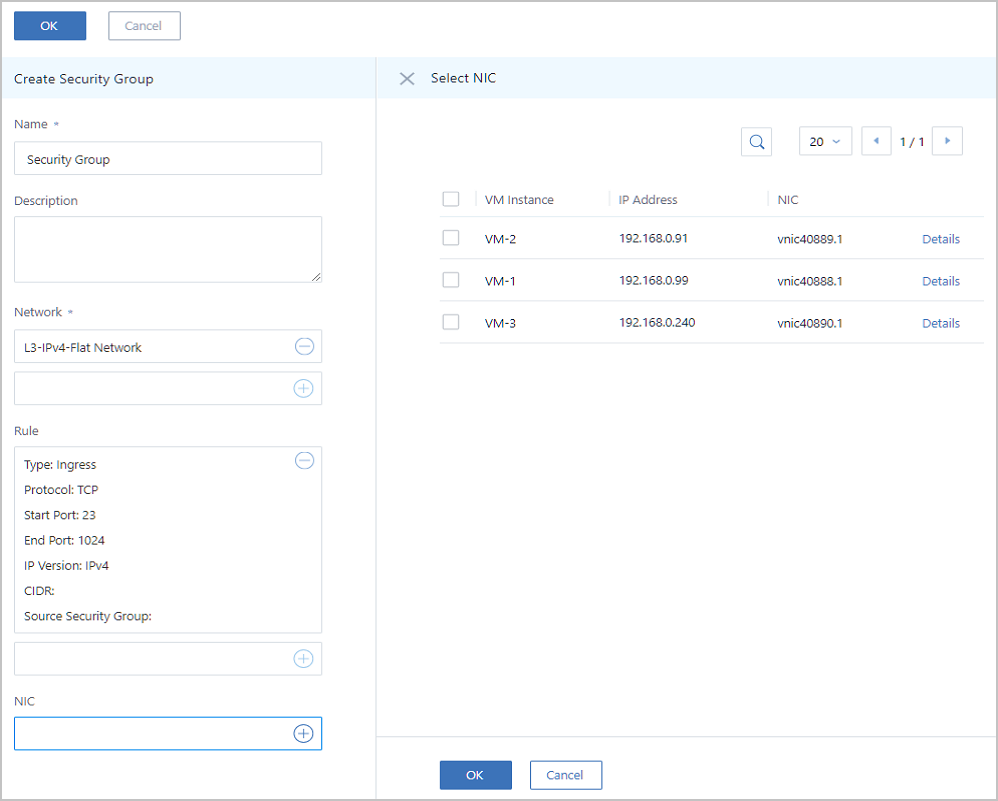Open search in Select NIC panel
The width and height of the screenshot is (998, 801).
[x=757, y=141]
